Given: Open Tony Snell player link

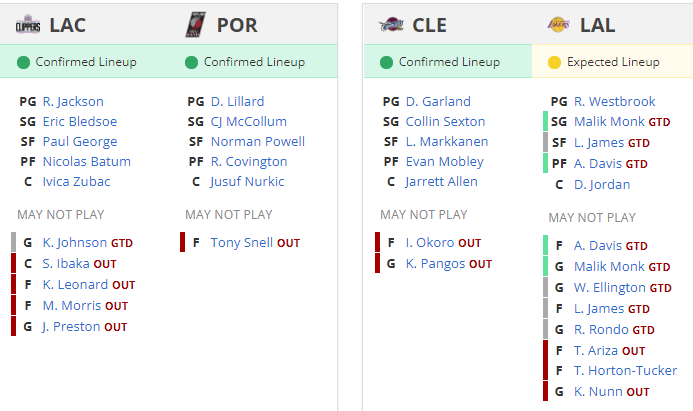Looking at the screenshot, I should point(241,242).
